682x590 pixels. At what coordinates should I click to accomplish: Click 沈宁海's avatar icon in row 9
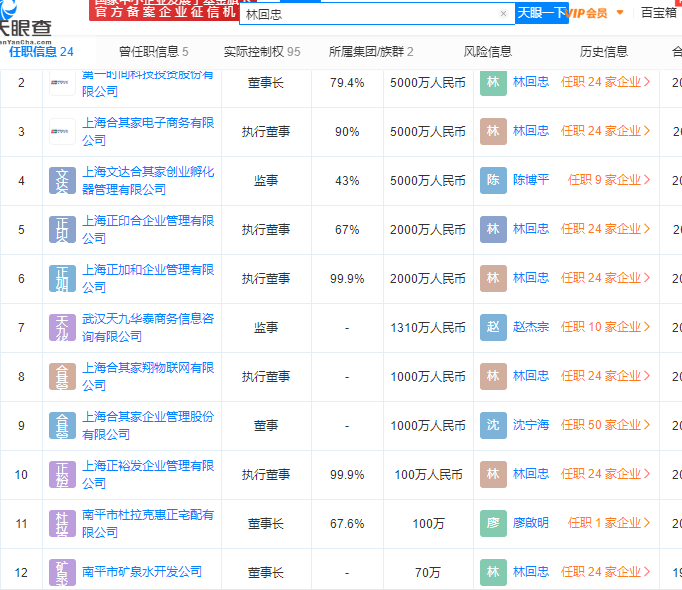pyautogui.click(x=493, y=425)
